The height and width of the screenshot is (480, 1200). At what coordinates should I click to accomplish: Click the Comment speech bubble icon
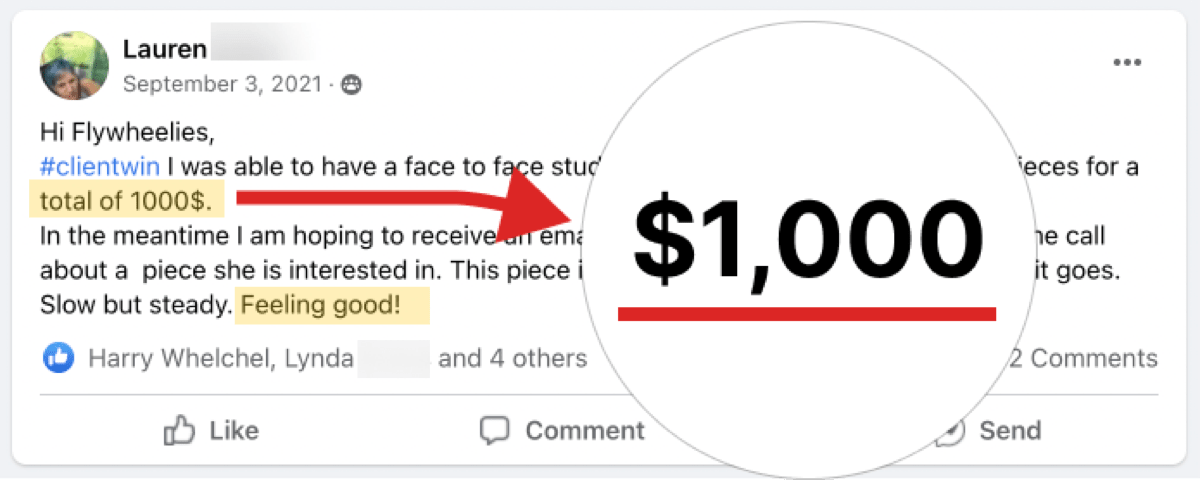pyautogui.click(x=494, y=431)
